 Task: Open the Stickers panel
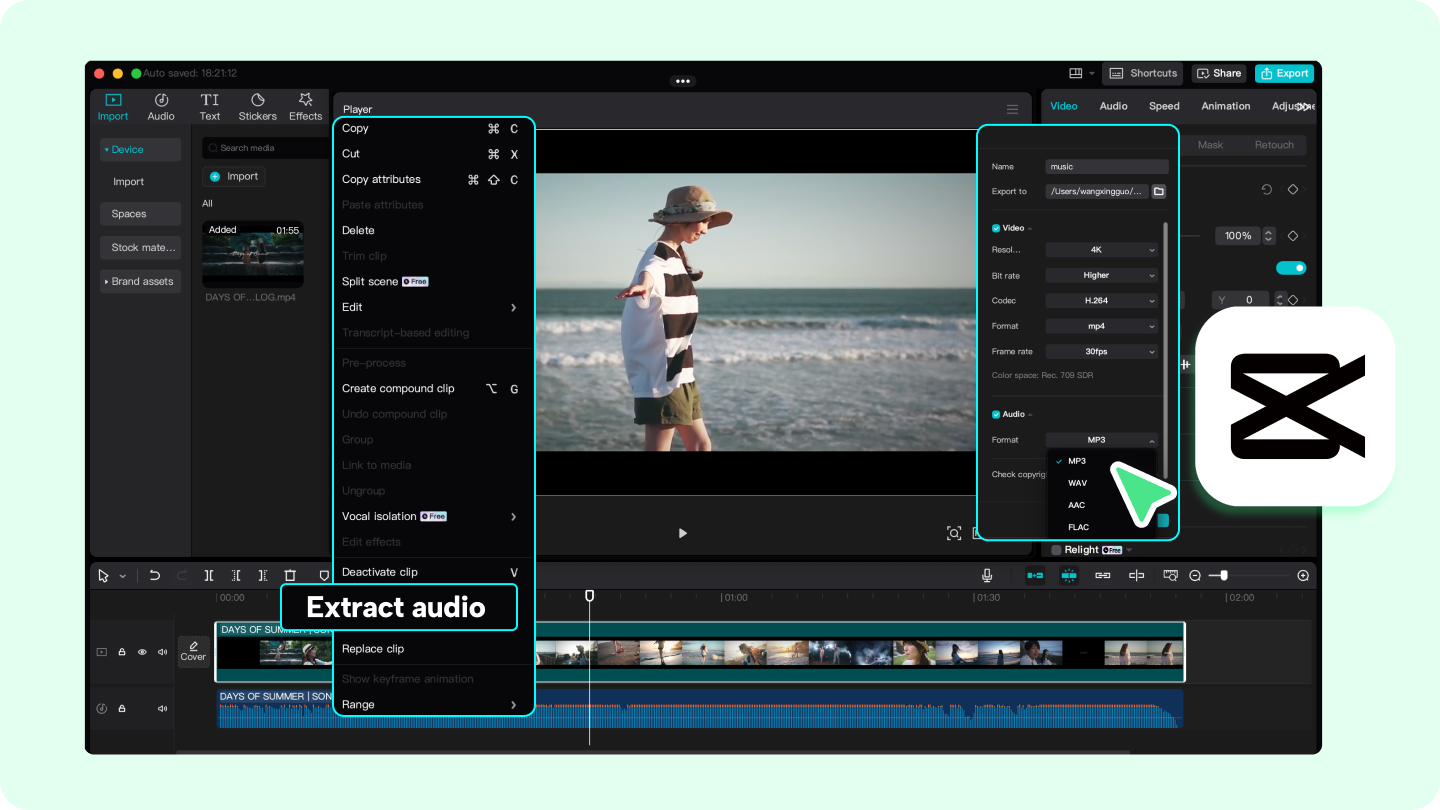(x=257, y=106)
